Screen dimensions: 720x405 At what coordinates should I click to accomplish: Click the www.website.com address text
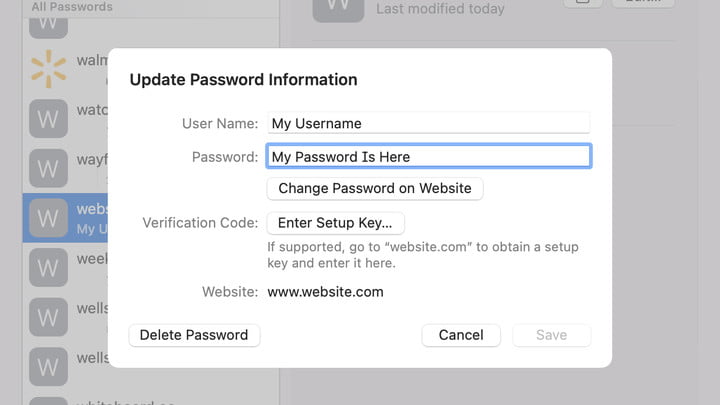(325, 292)
